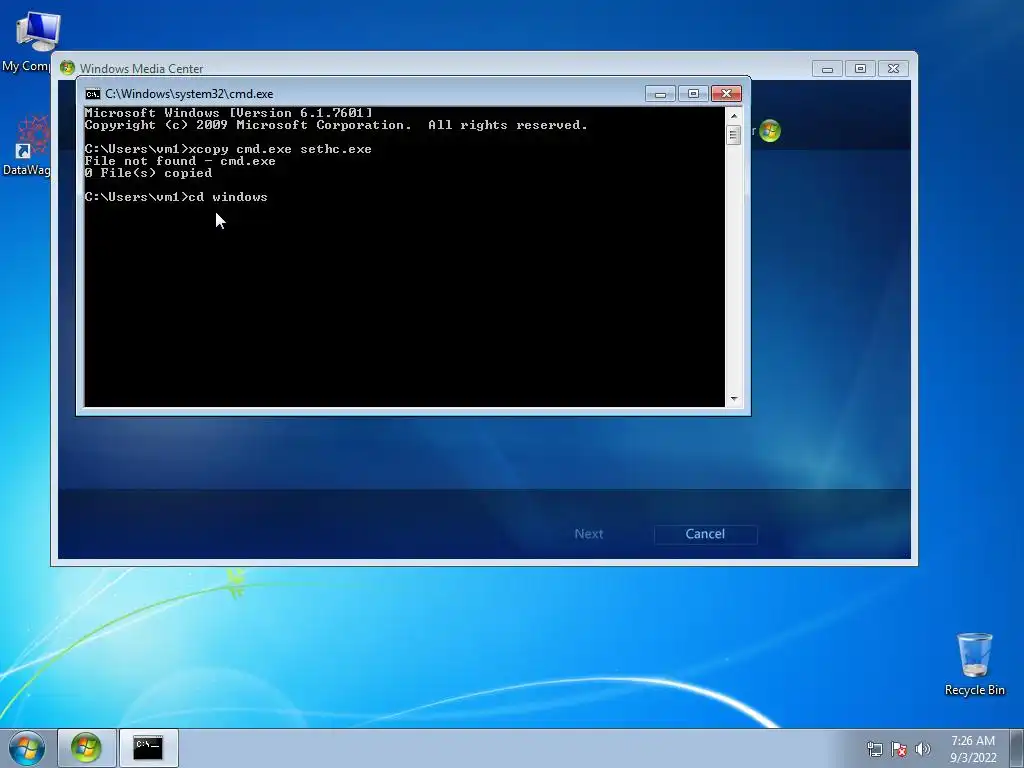Click the cmd scrollbar down arrow
Viewport: 1024px width, 768px height.
click(734, 398)
